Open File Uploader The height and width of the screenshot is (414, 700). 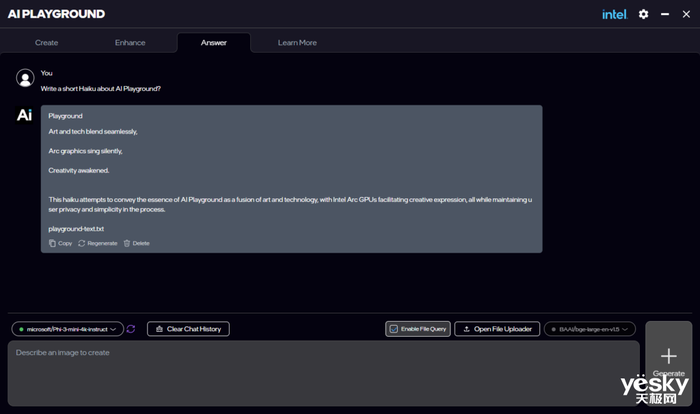[x=497, y=329]
